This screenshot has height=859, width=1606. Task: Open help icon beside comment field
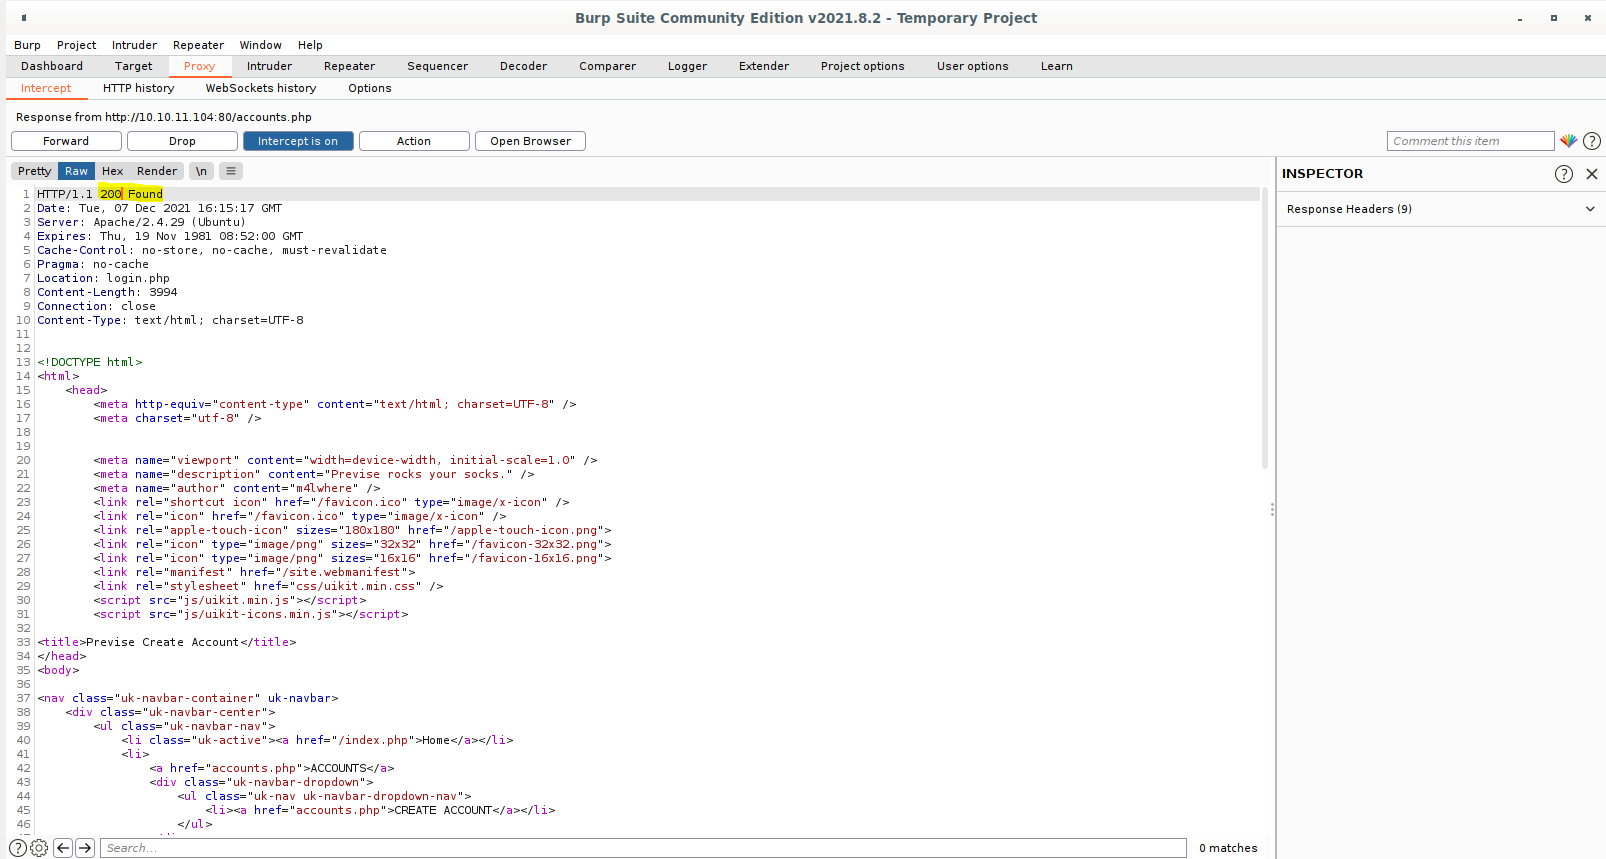tap(1592, 141)
